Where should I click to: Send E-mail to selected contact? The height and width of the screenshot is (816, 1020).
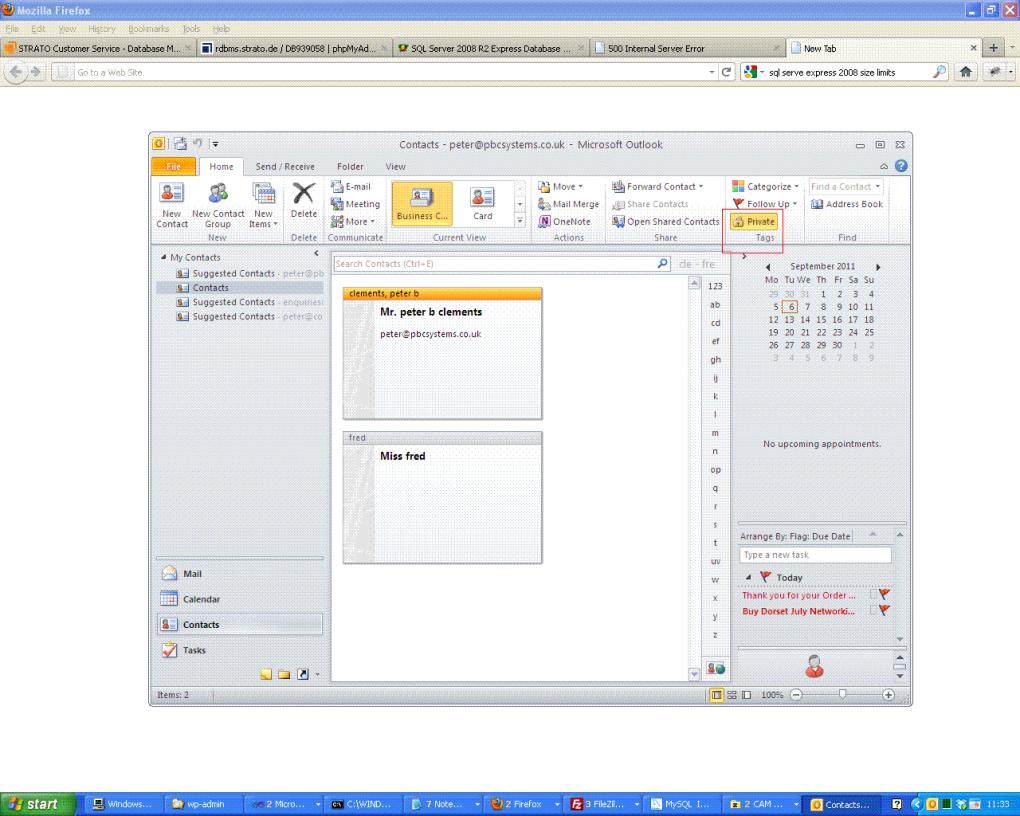pyautogui.click(x=351, y=187)
